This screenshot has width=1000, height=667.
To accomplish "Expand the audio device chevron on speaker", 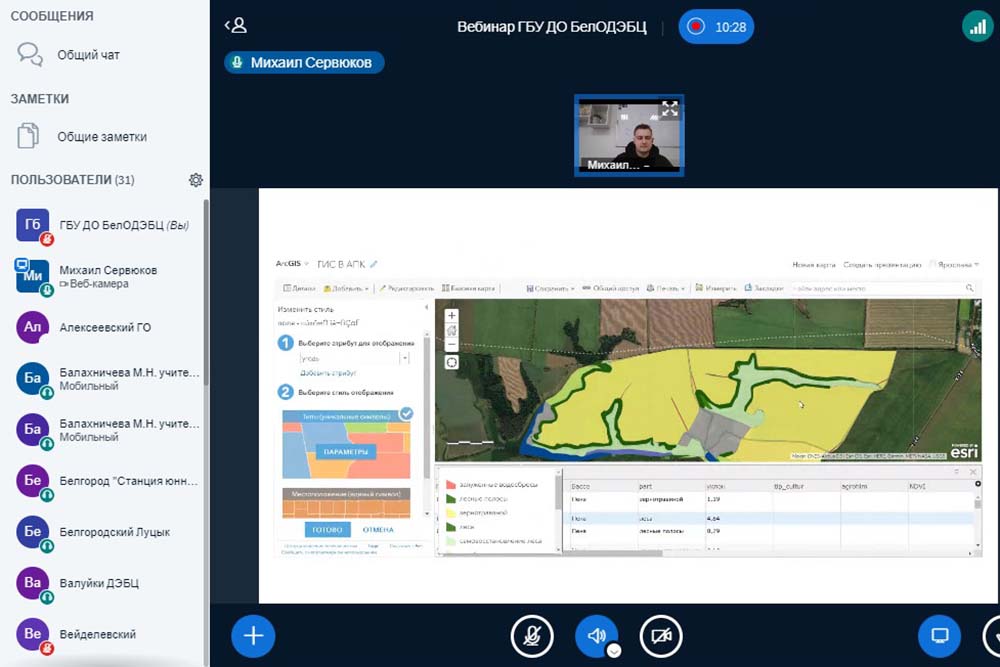I will [x=614, y=650].
